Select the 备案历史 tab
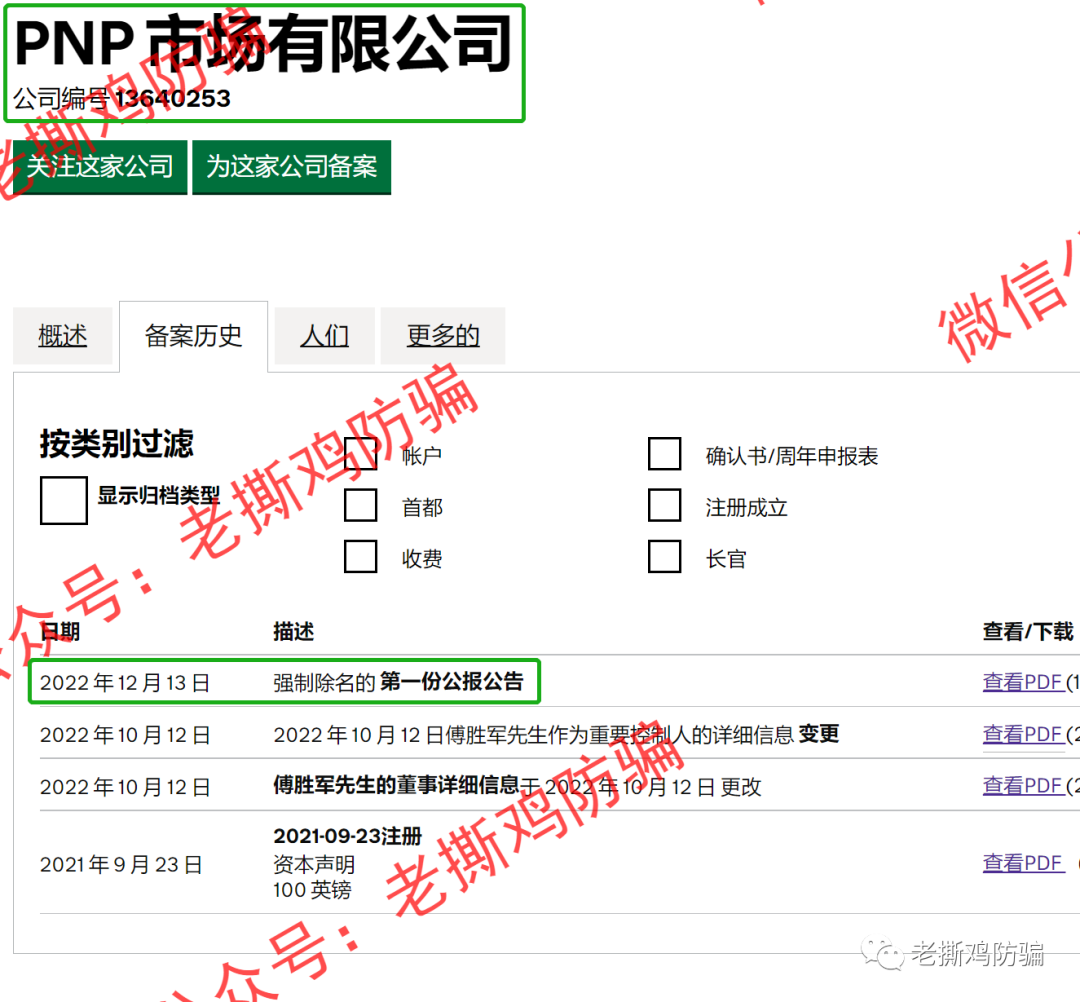This screenshot has height=1002, width=1080. 194,336
